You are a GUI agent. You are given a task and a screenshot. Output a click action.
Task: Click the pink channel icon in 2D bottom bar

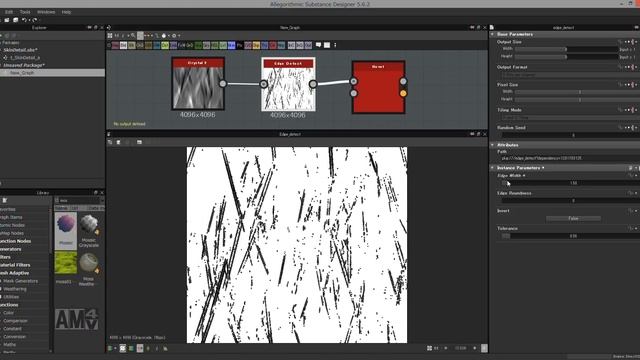[140, 348]
